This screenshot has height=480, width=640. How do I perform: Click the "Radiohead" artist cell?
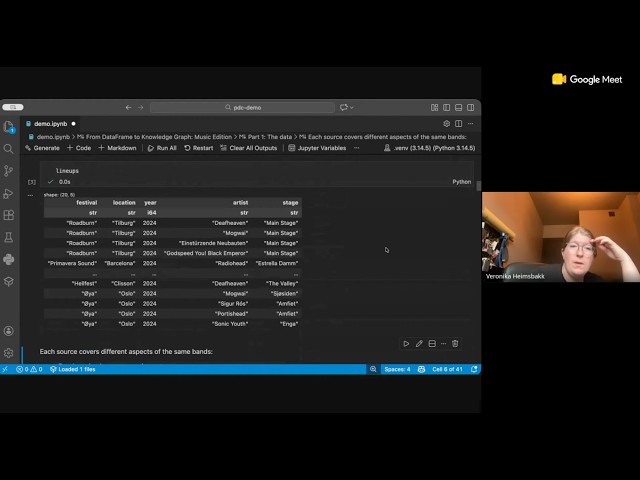232,263
